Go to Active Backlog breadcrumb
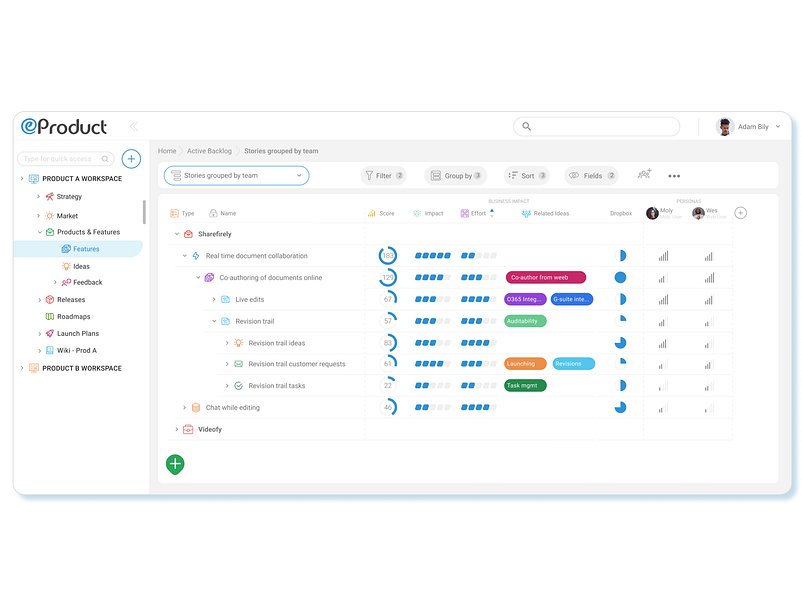 pos(209,151)
